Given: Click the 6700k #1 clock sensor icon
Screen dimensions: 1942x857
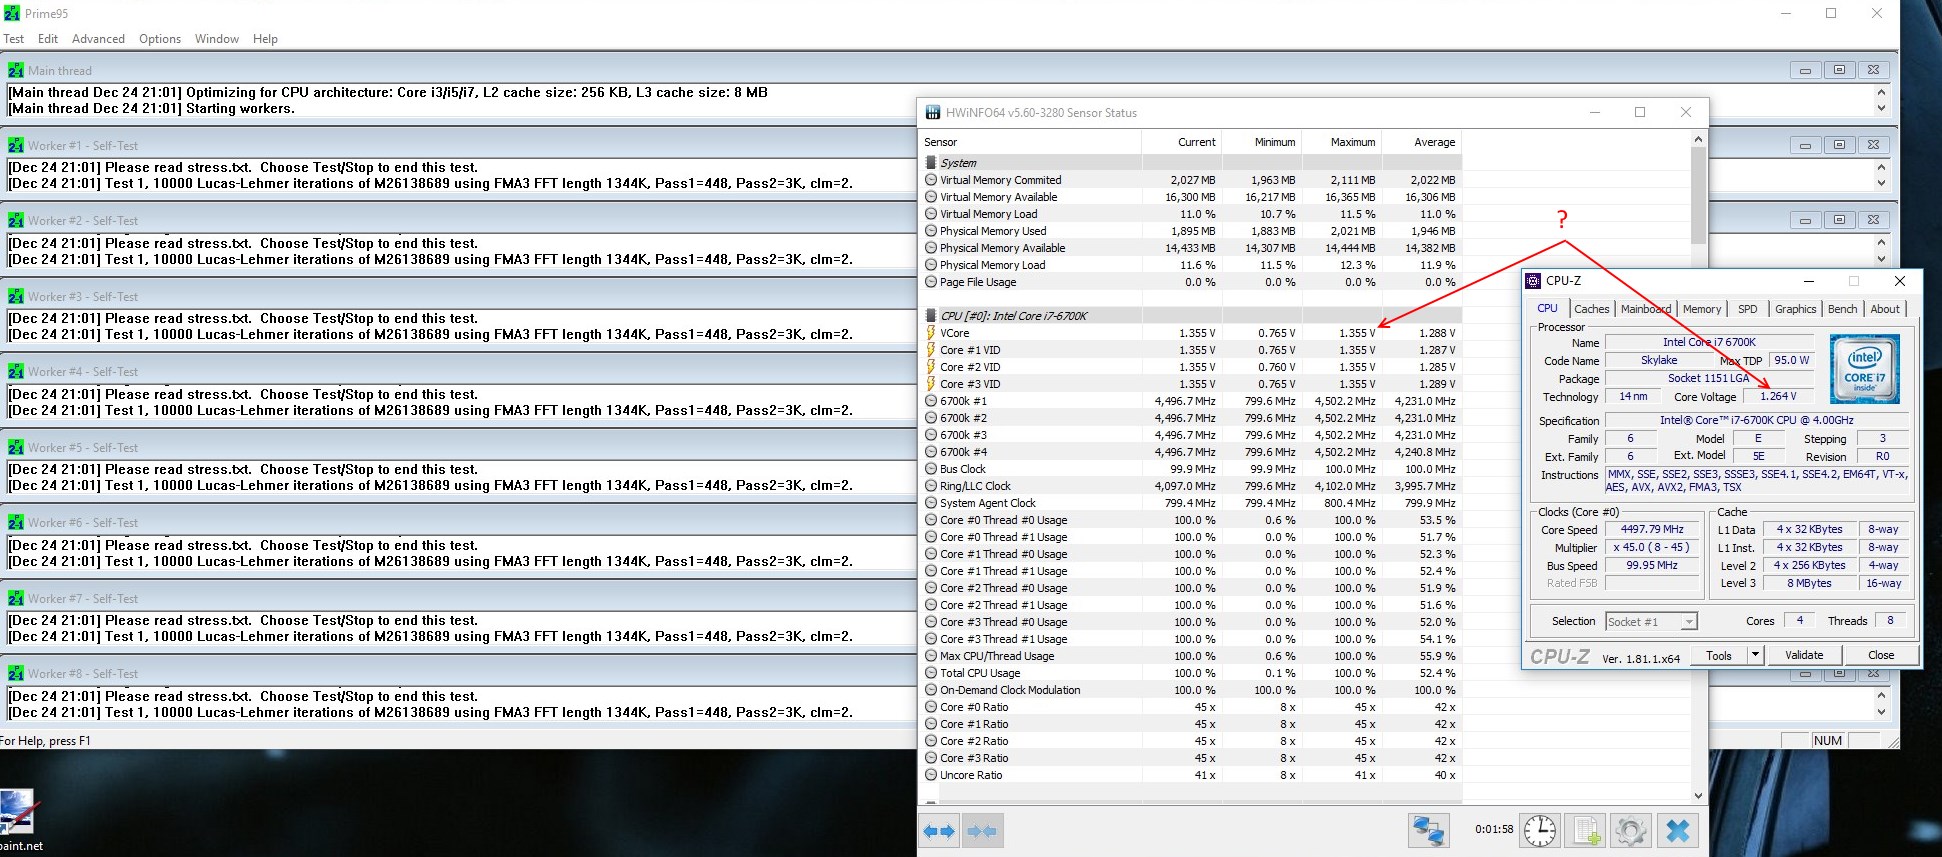Looking at the screenshot, I should [x=931, y=401].
